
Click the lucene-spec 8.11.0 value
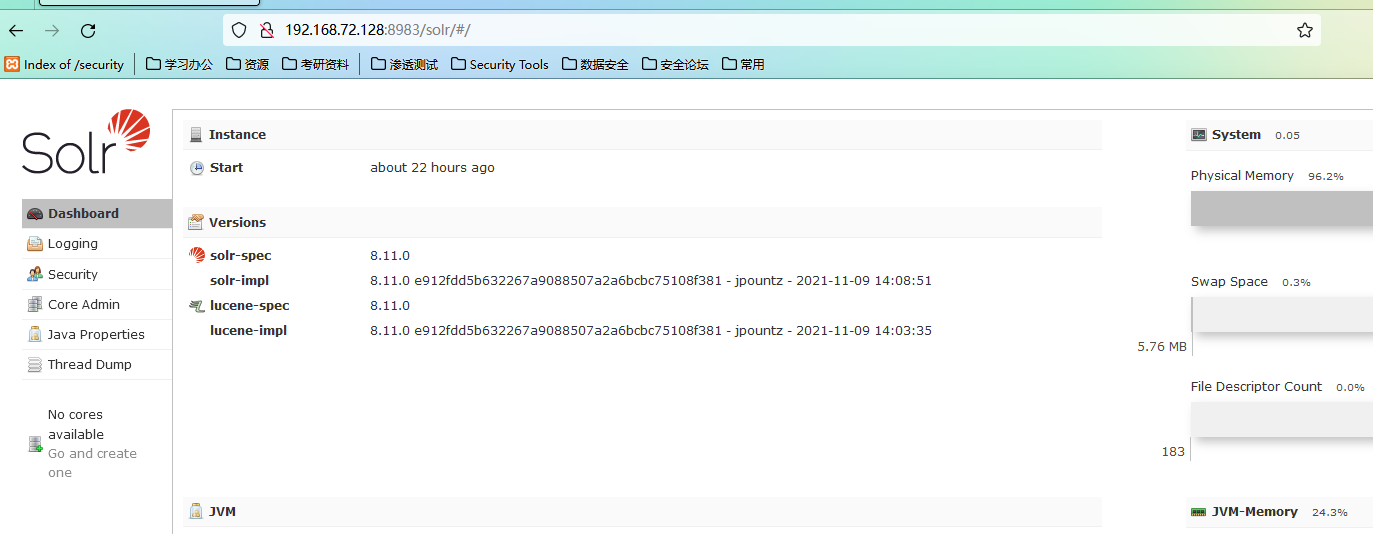[390, 306]
